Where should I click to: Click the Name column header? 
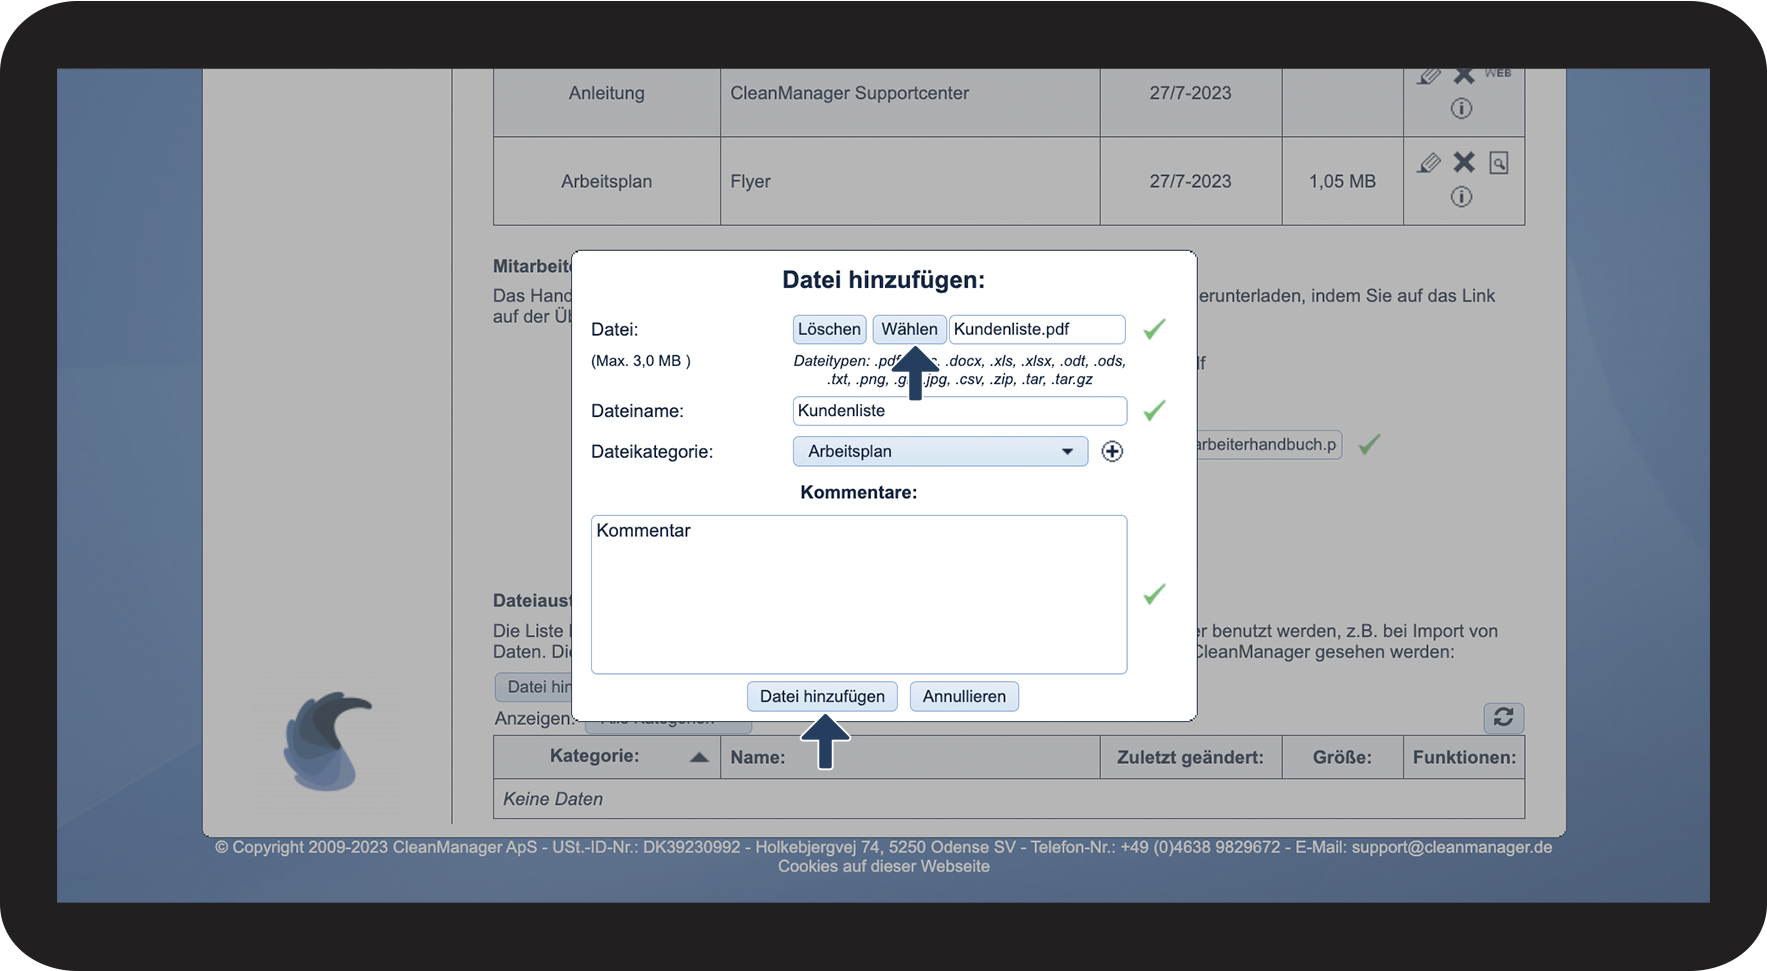[758, 758]
